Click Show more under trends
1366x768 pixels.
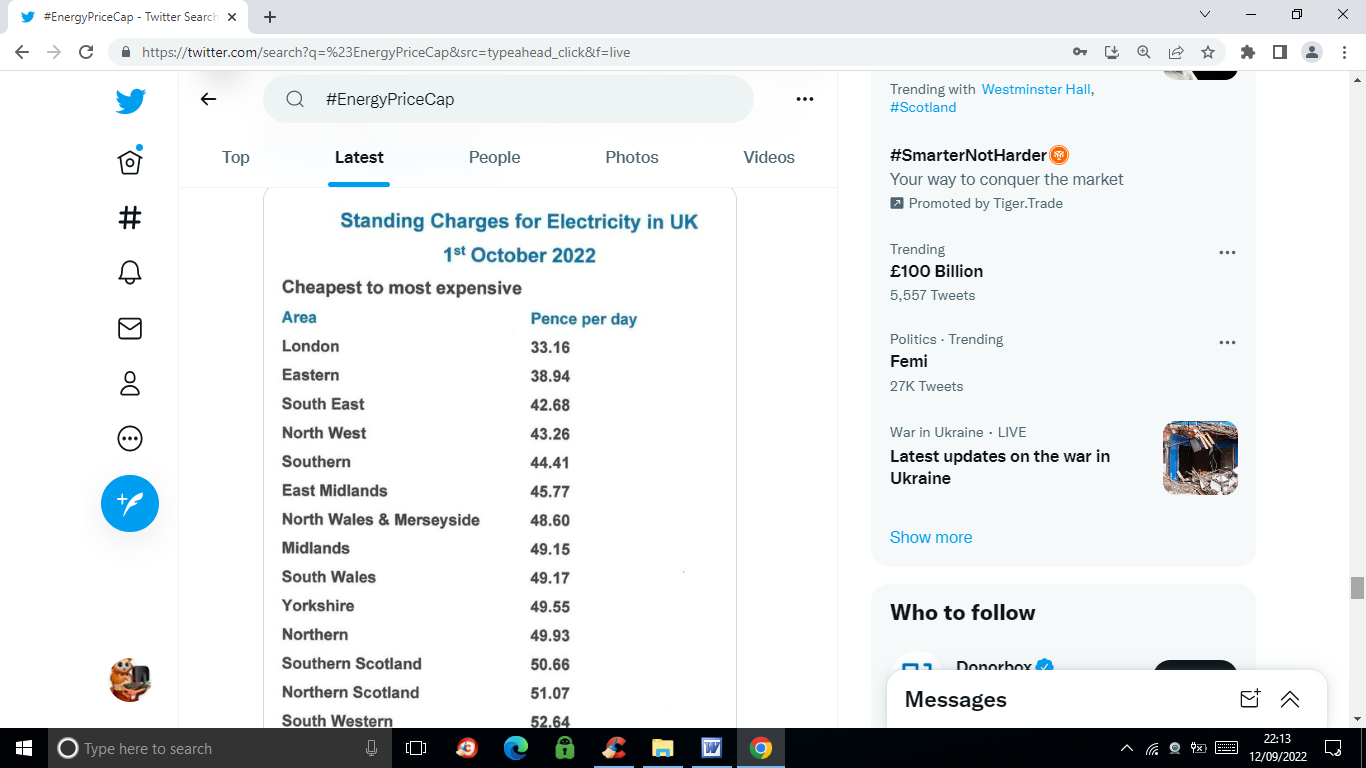pos(931,537)
